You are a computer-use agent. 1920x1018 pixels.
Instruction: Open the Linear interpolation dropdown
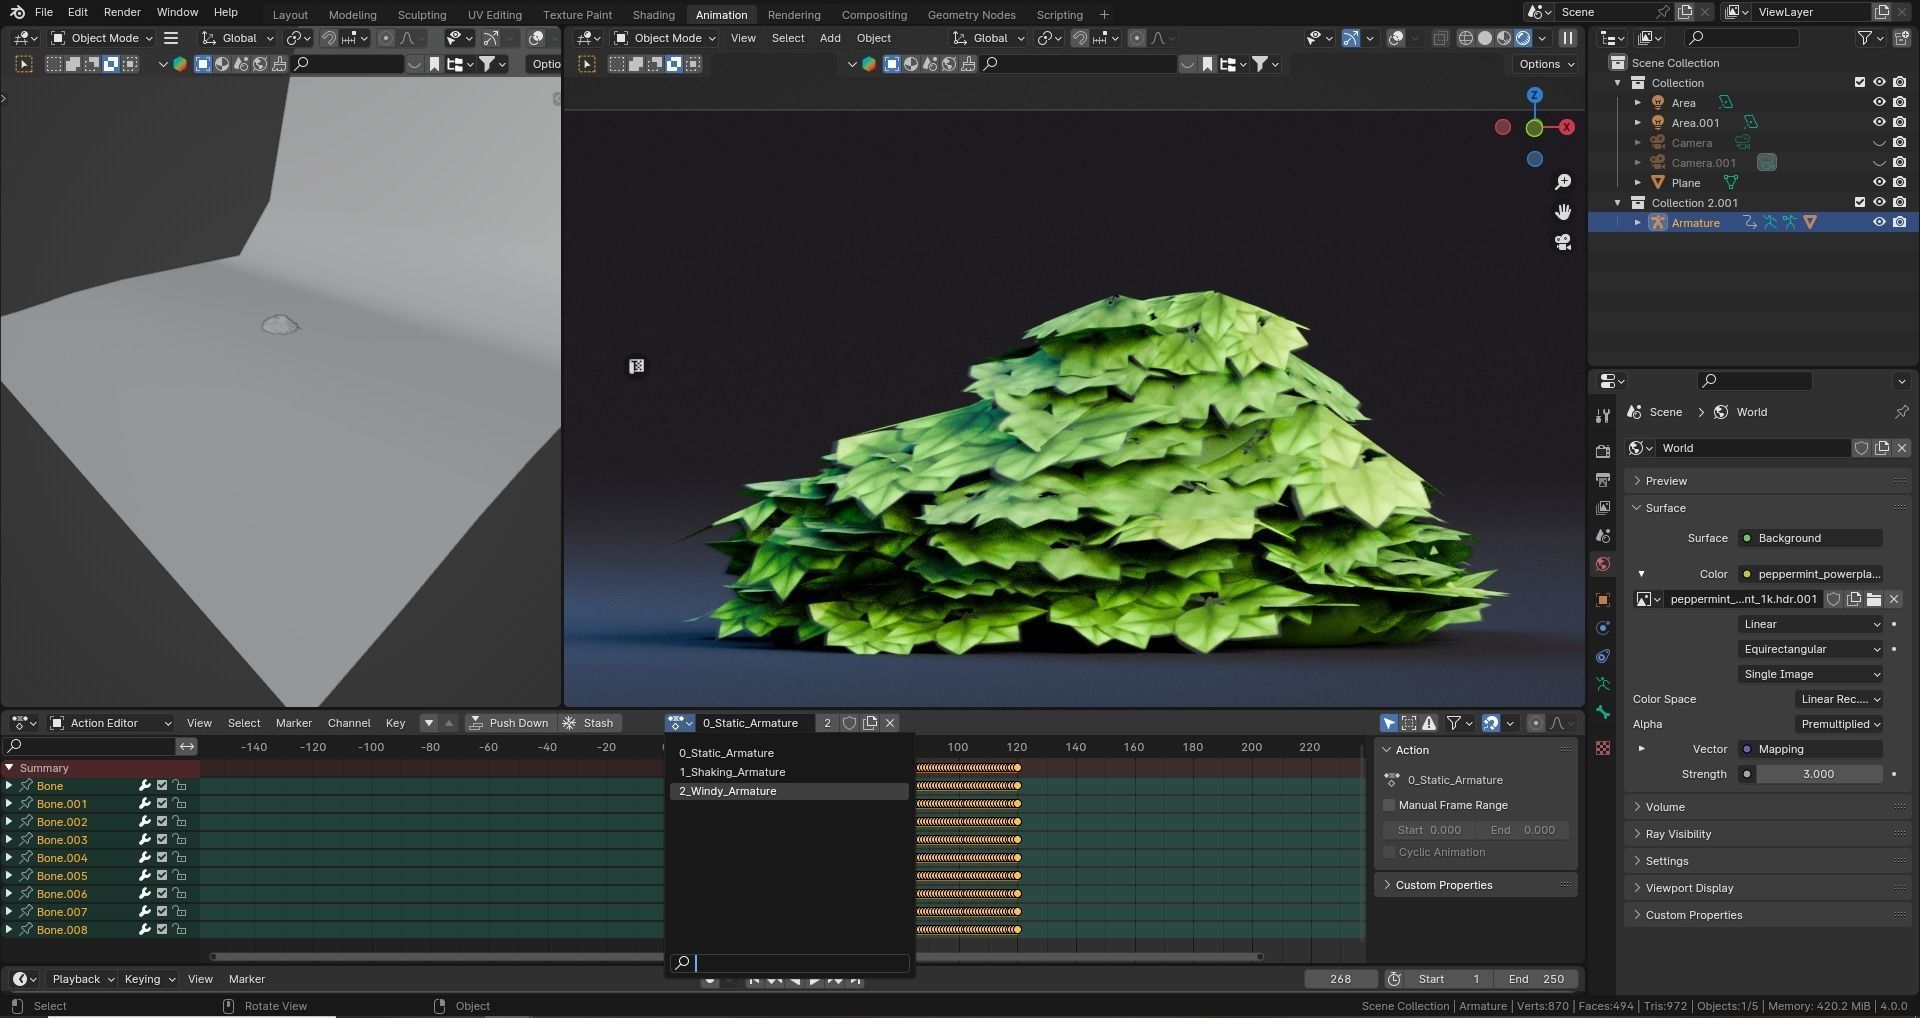tap(1811, 624)
